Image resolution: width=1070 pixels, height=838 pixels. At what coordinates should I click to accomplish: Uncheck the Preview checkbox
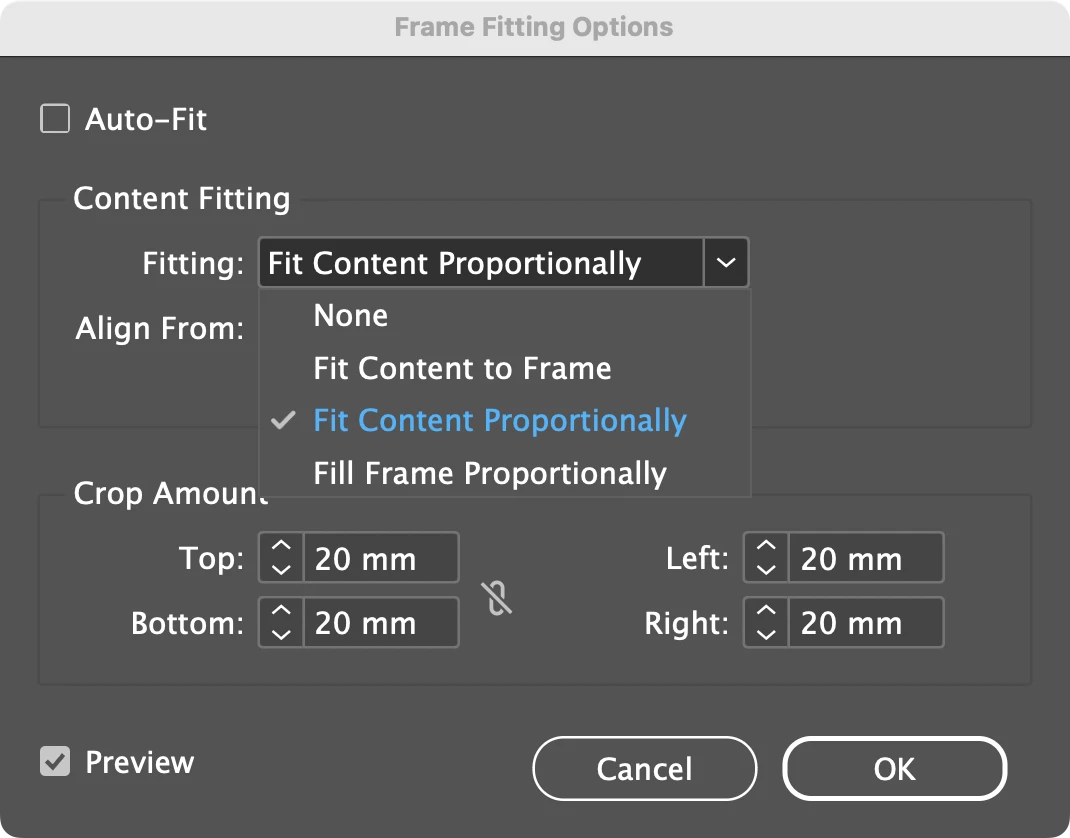point(55,762)
